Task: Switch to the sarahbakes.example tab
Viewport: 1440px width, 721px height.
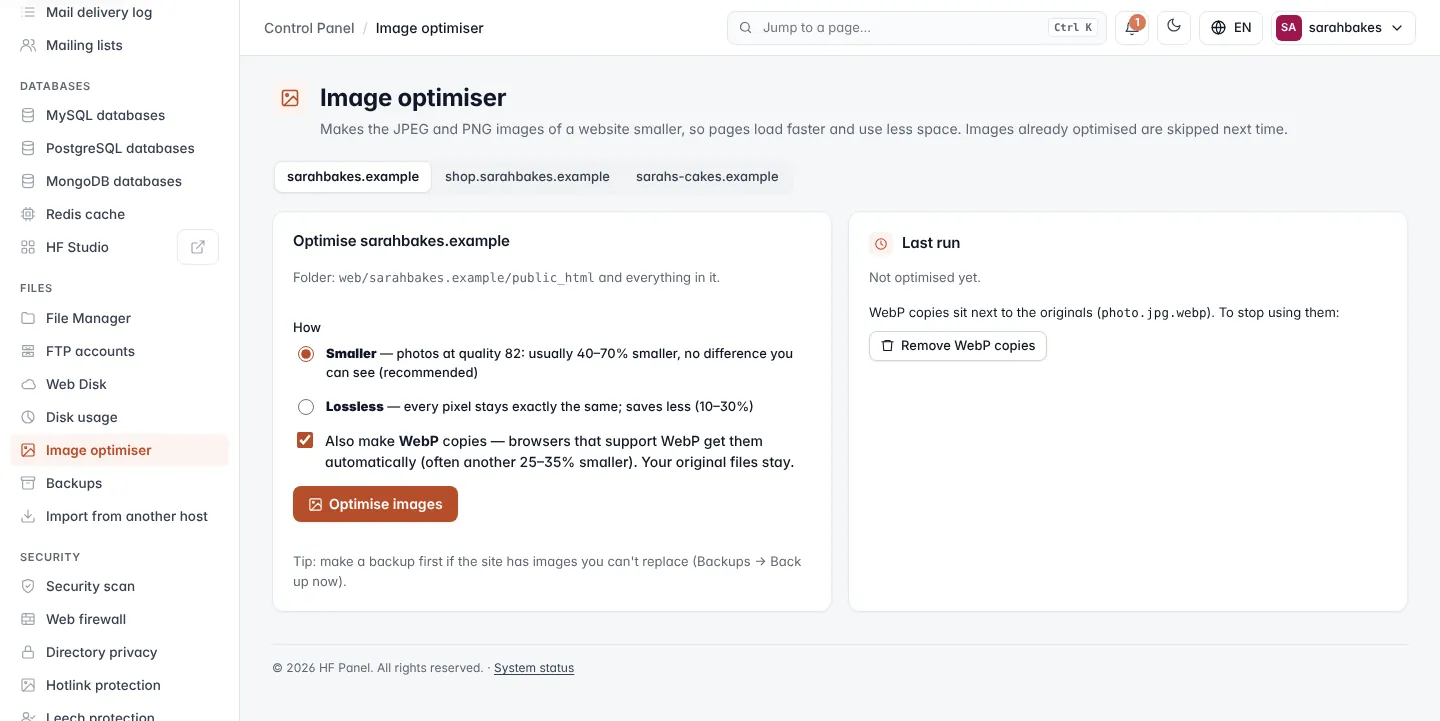Action: [353, 177]
